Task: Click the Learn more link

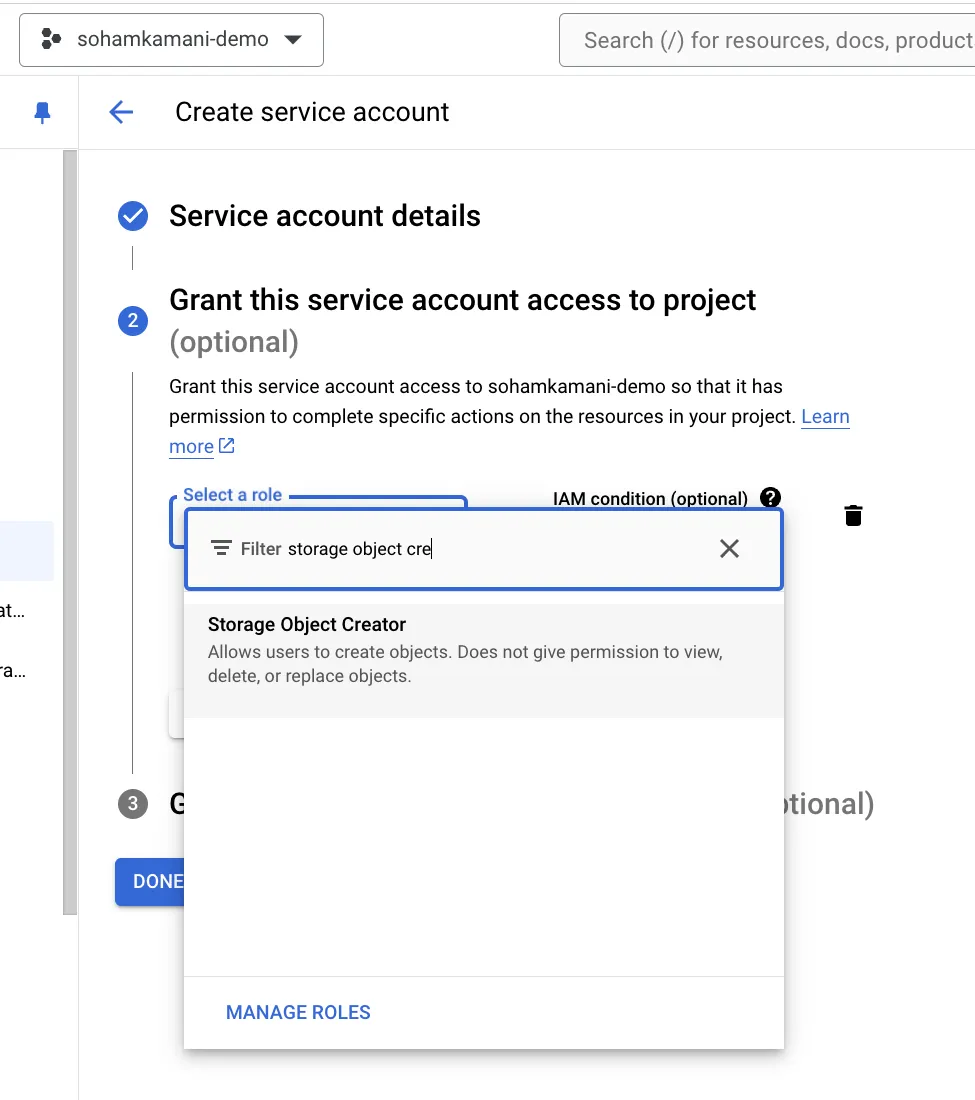Action: click(x=825, y=417)
